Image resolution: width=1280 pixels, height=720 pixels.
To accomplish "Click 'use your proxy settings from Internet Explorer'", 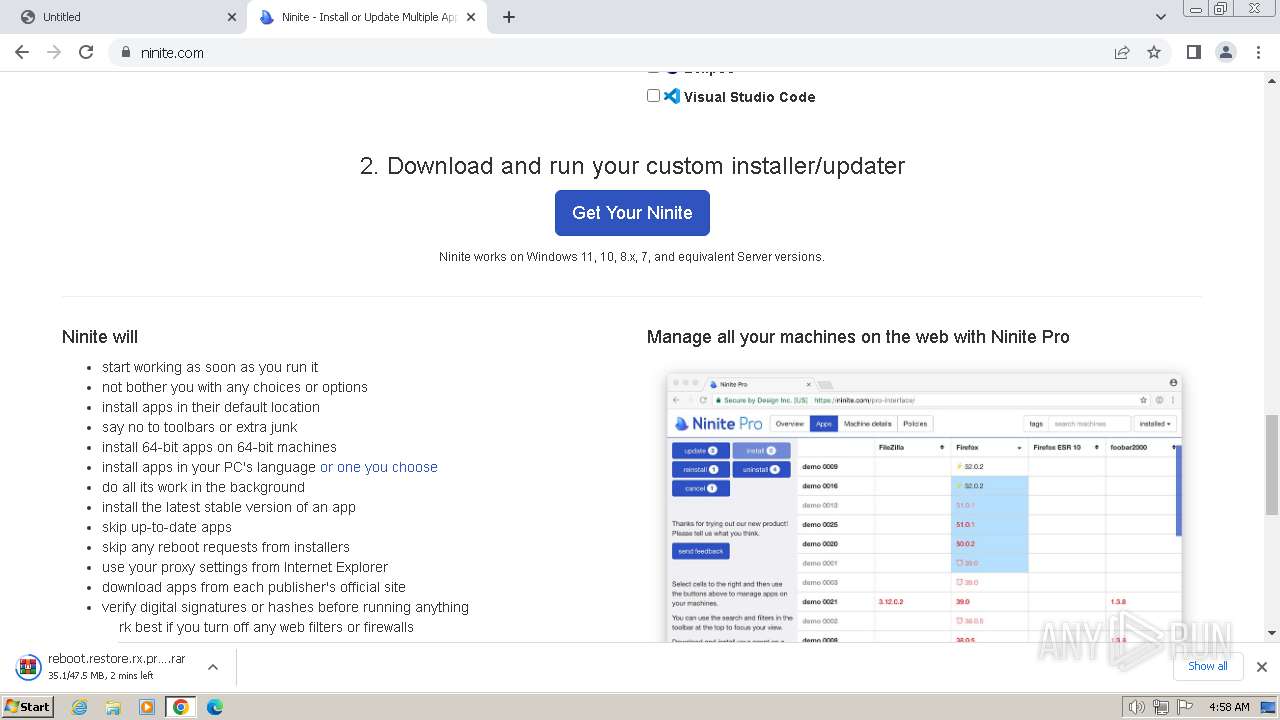I will pos(245,567).
